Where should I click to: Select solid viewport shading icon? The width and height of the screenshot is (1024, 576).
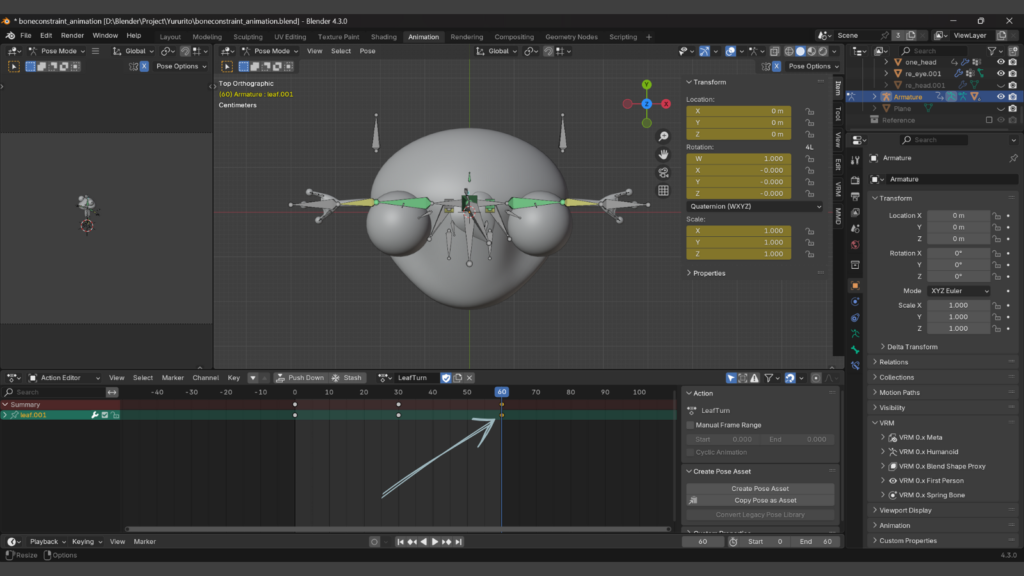pyautogui.click(x=800, y=51)
